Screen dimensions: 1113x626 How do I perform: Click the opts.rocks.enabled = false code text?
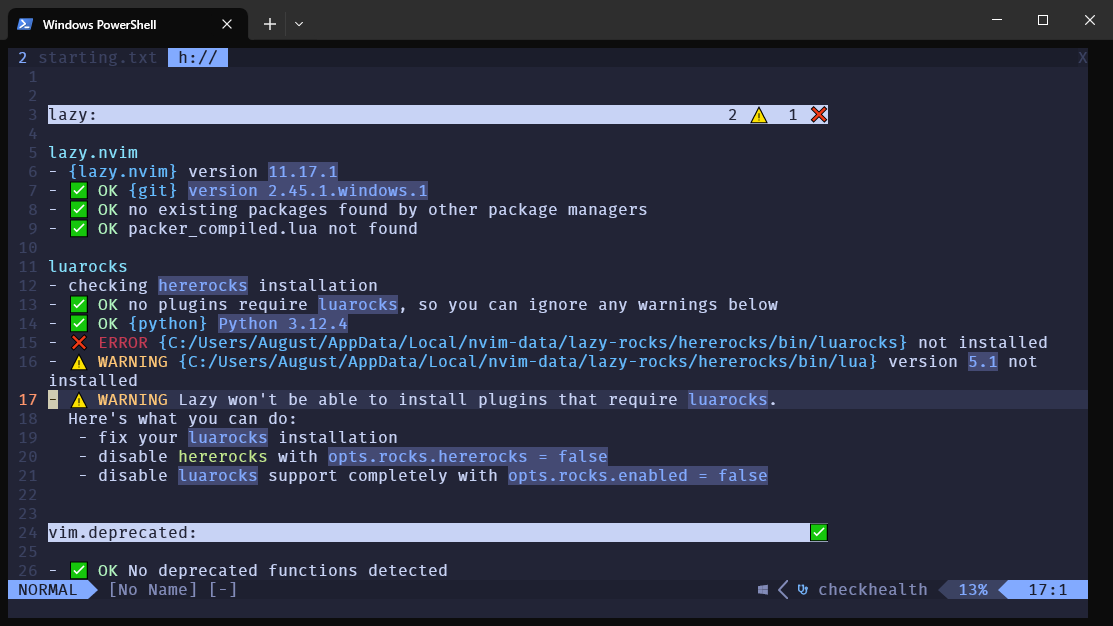(x=637, y=476)
